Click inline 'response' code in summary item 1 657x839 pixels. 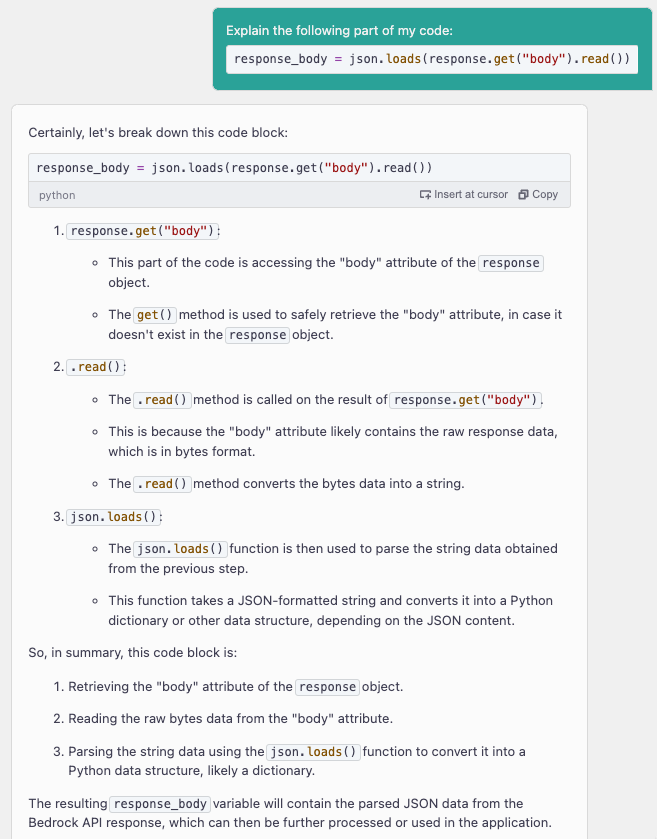pyautogui.click(x=327, y=687)
